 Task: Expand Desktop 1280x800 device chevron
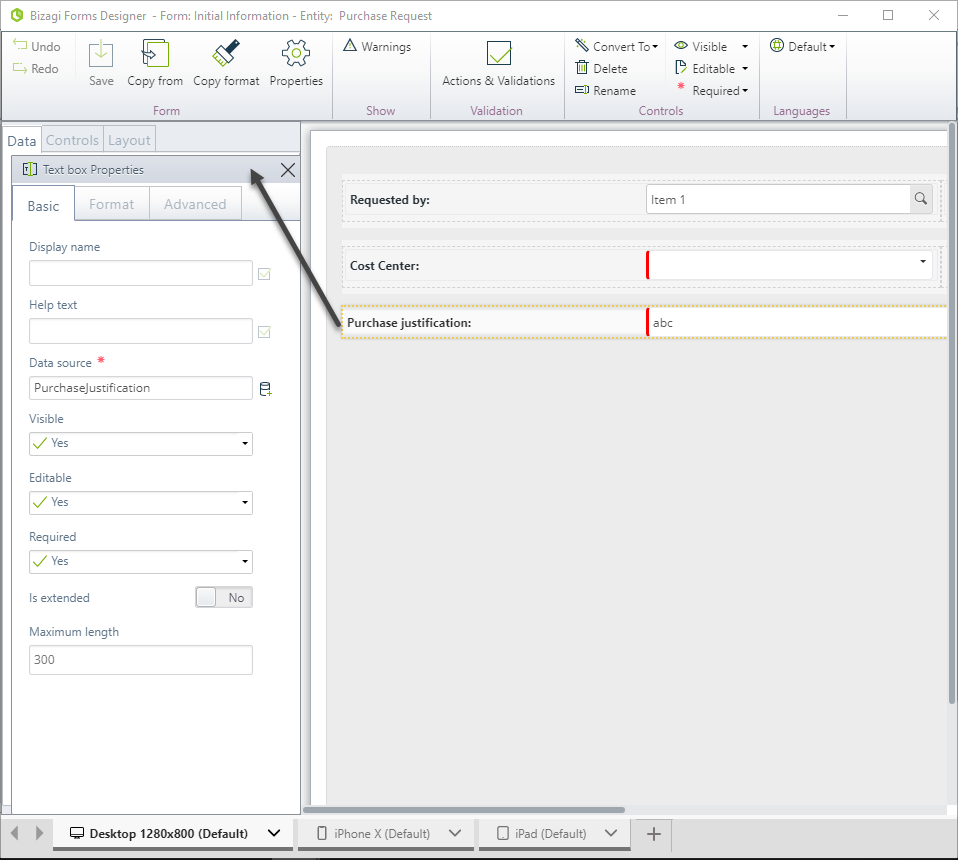point(274,833)
